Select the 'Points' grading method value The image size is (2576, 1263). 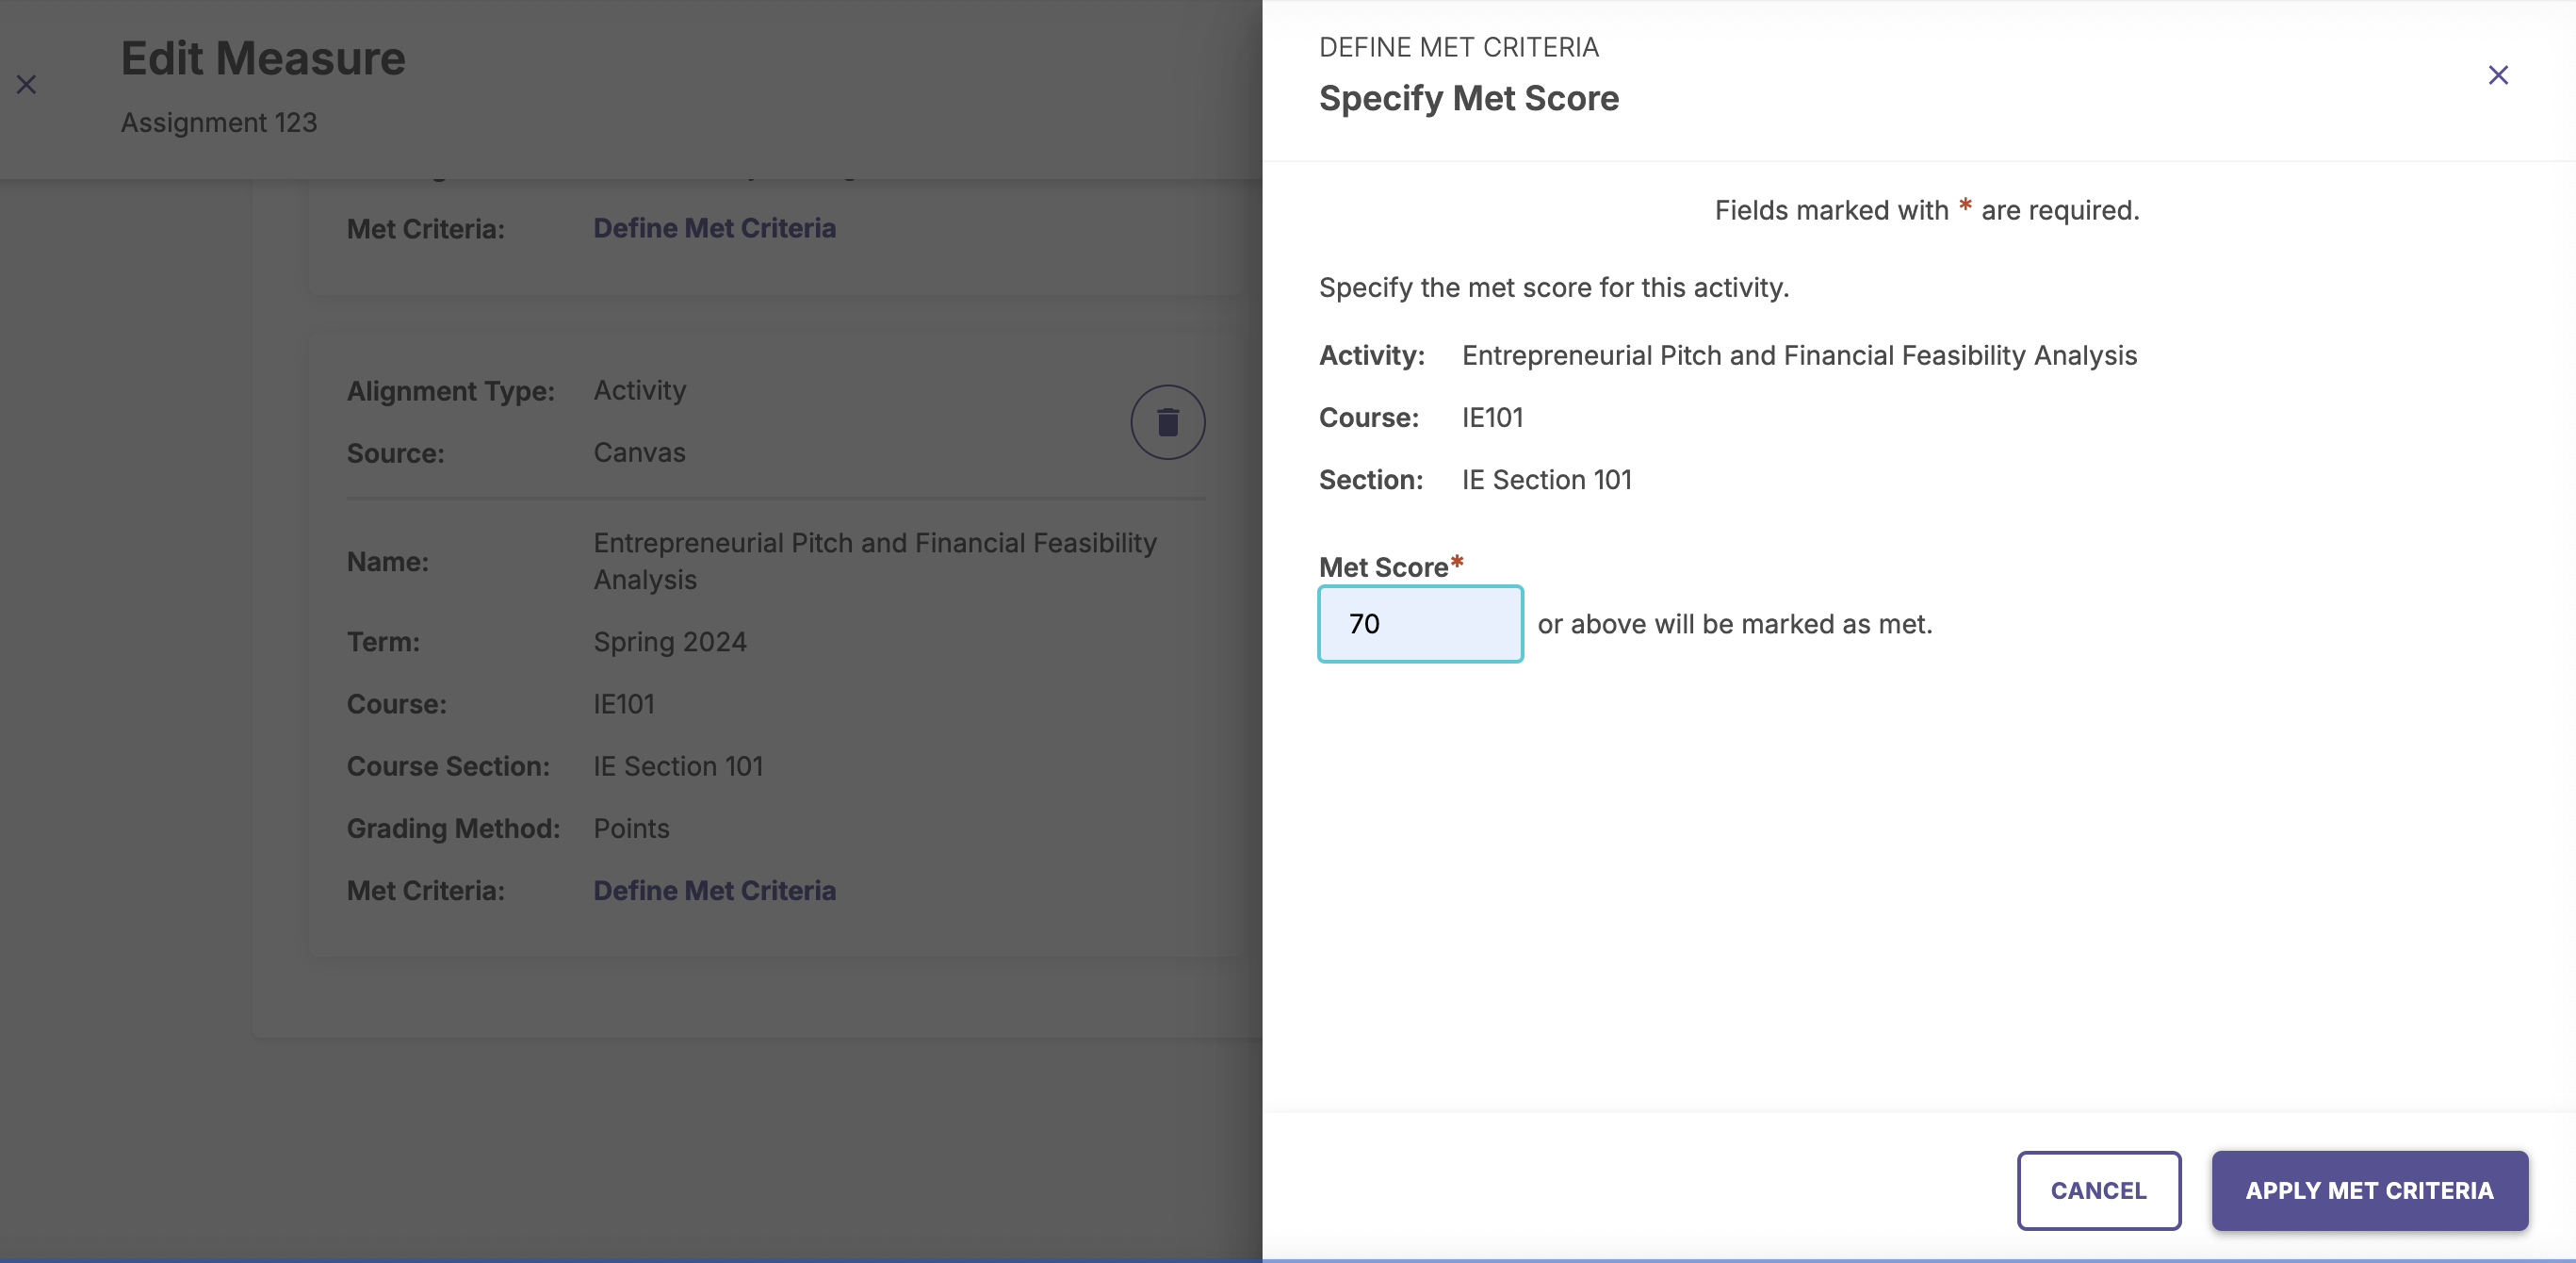tap(631, 828)
